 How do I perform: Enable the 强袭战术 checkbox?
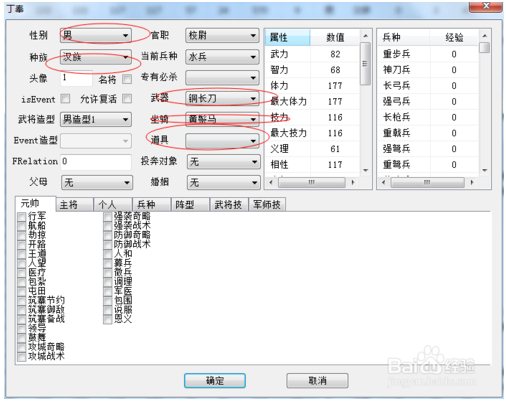108,226
